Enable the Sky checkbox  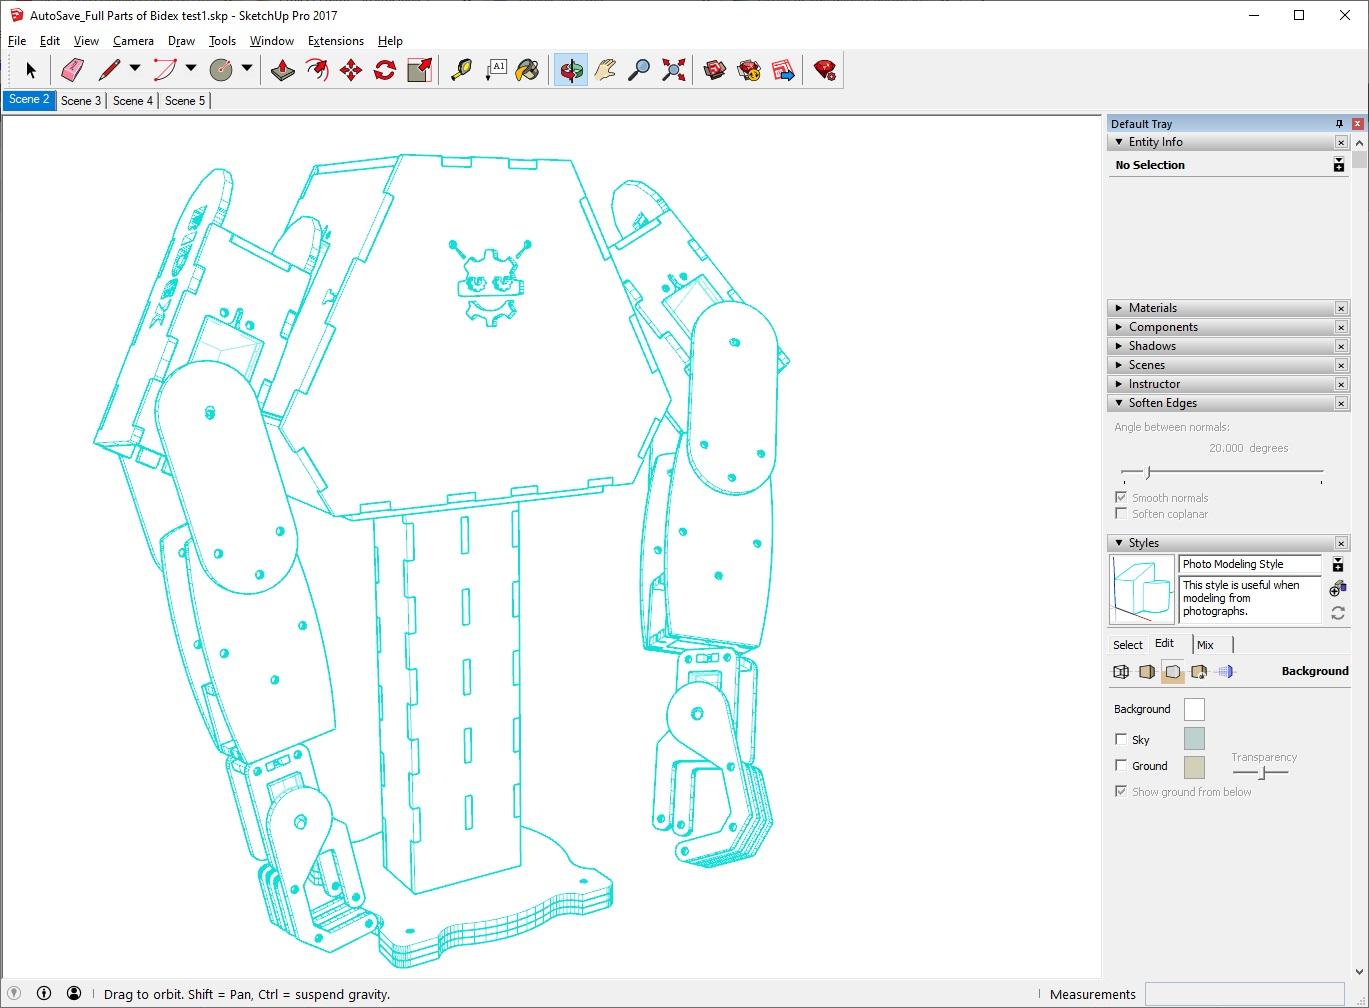point(1121,739)
